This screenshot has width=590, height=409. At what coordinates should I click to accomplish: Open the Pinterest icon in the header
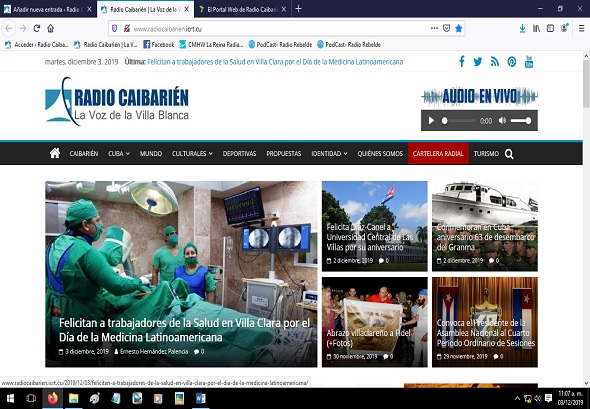(512, 62)
